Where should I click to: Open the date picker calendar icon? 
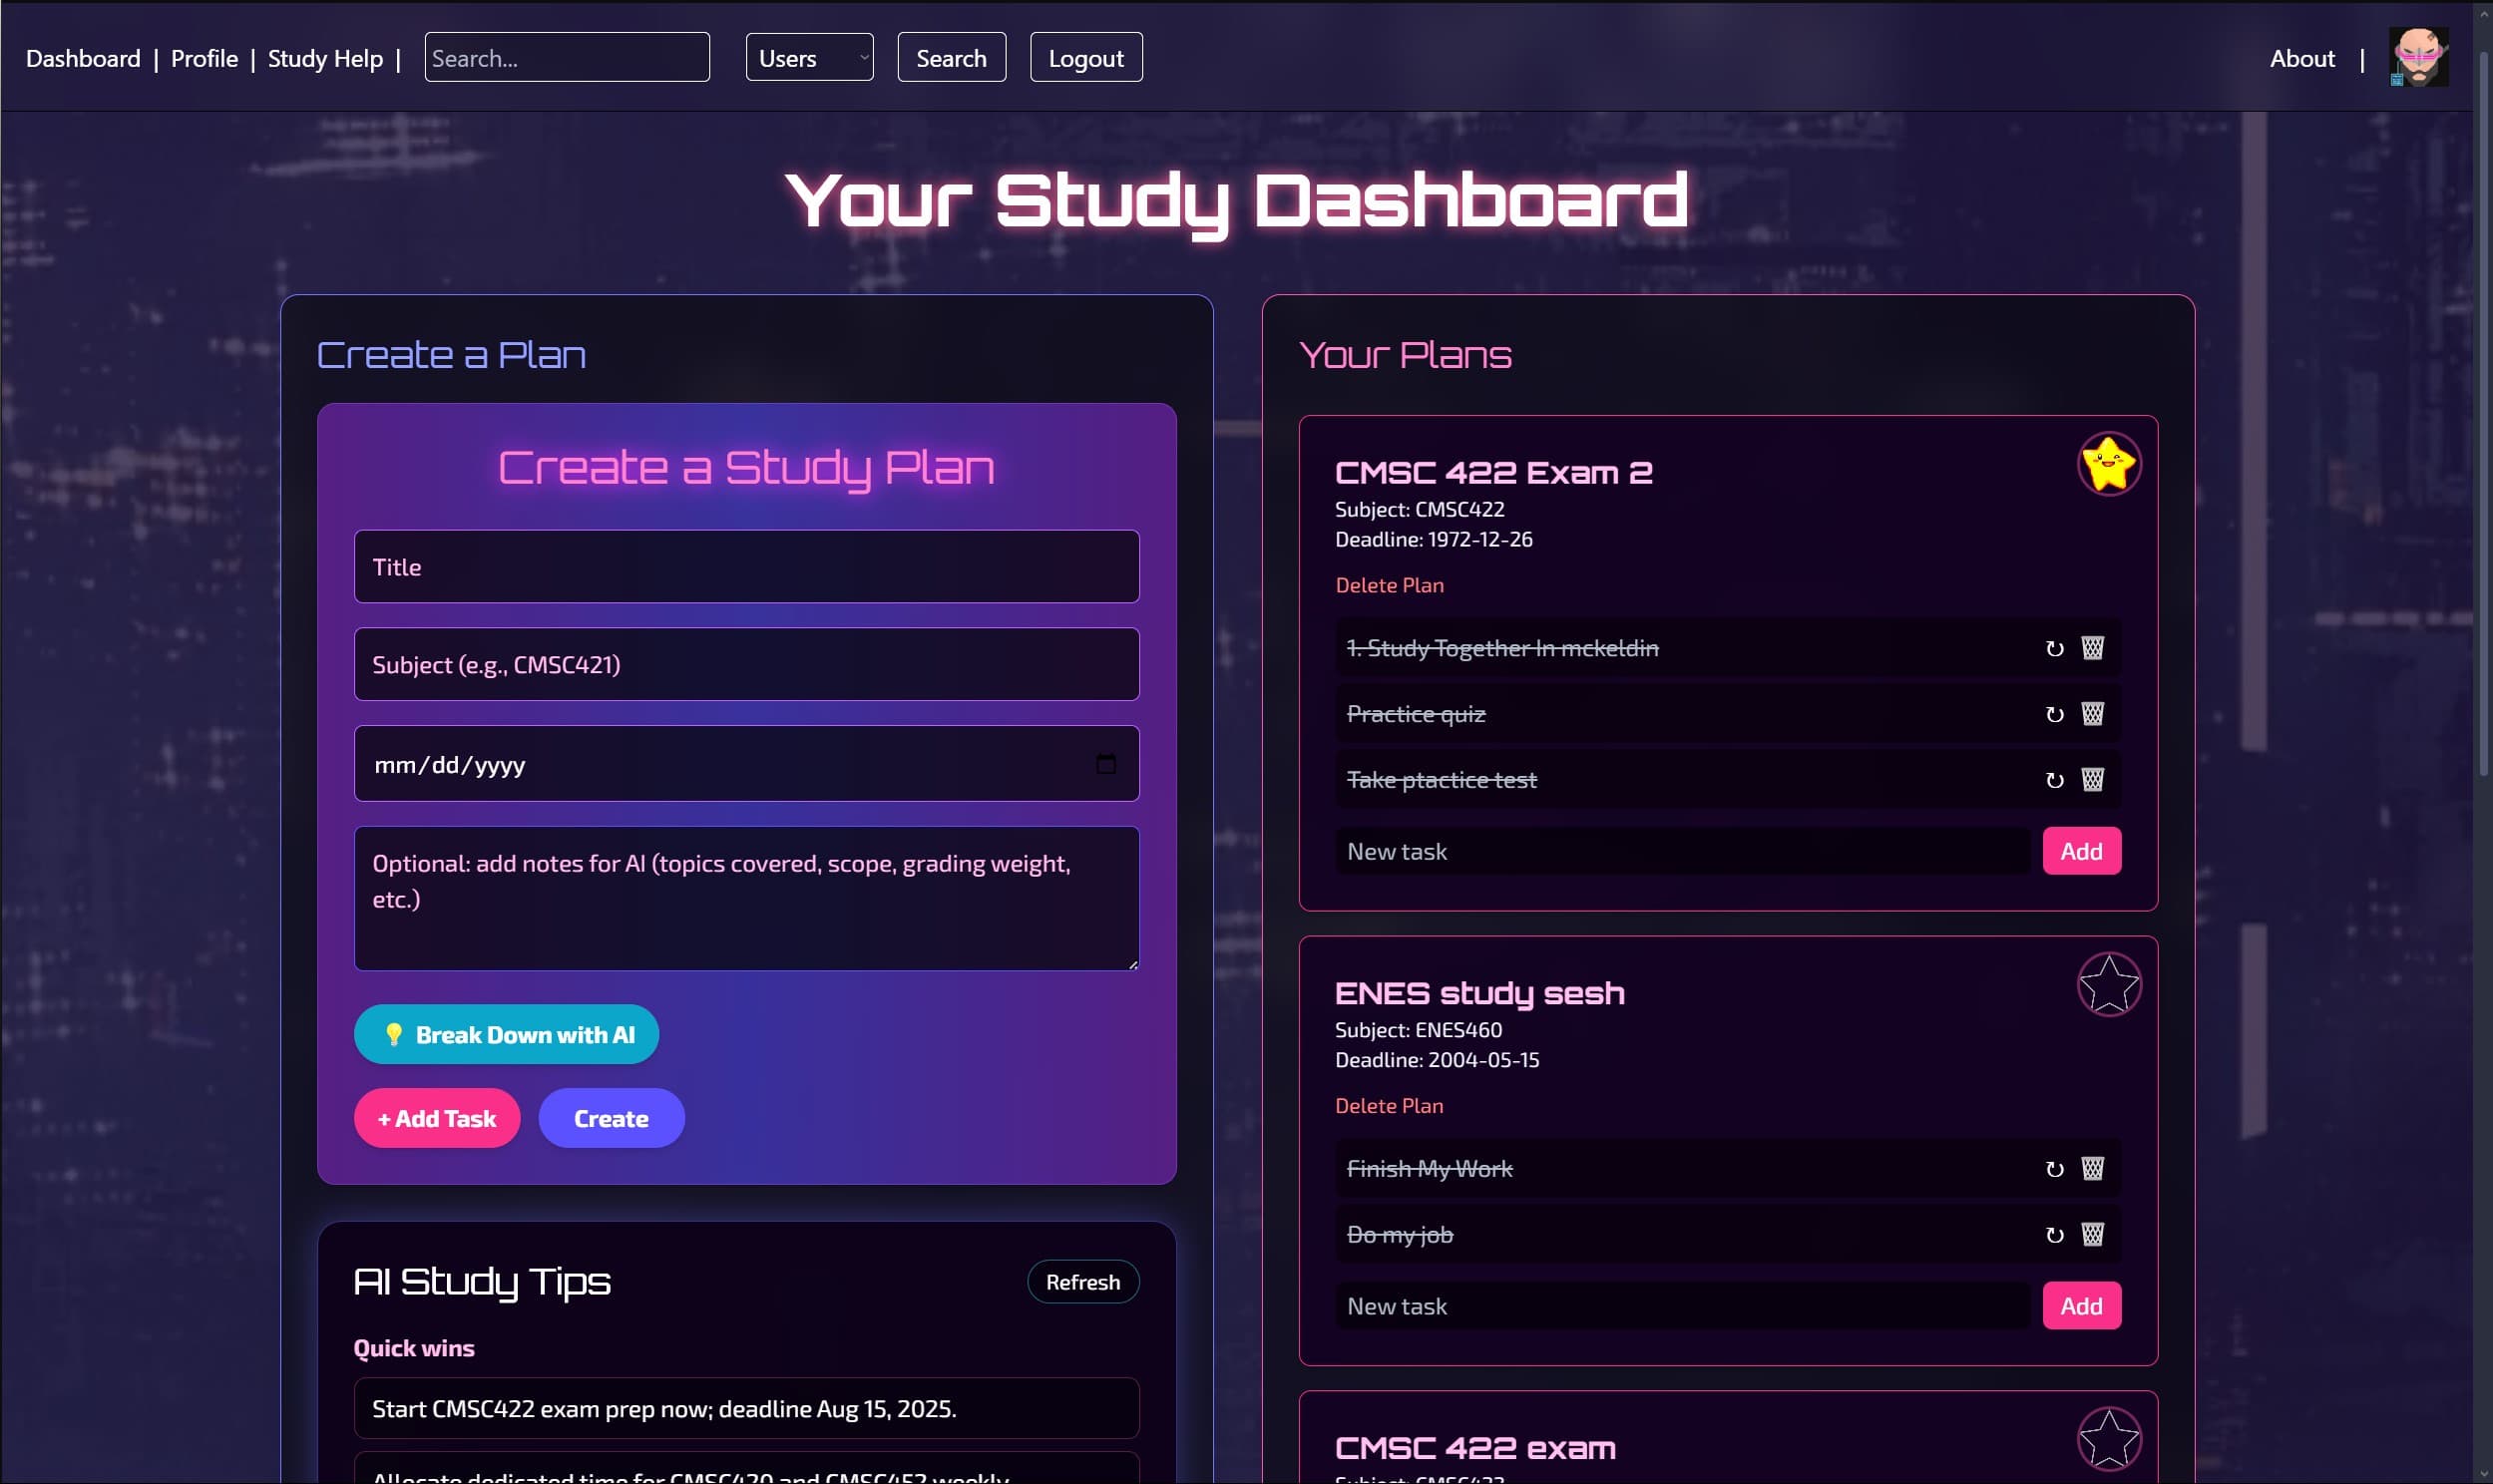pos(1105,764)
